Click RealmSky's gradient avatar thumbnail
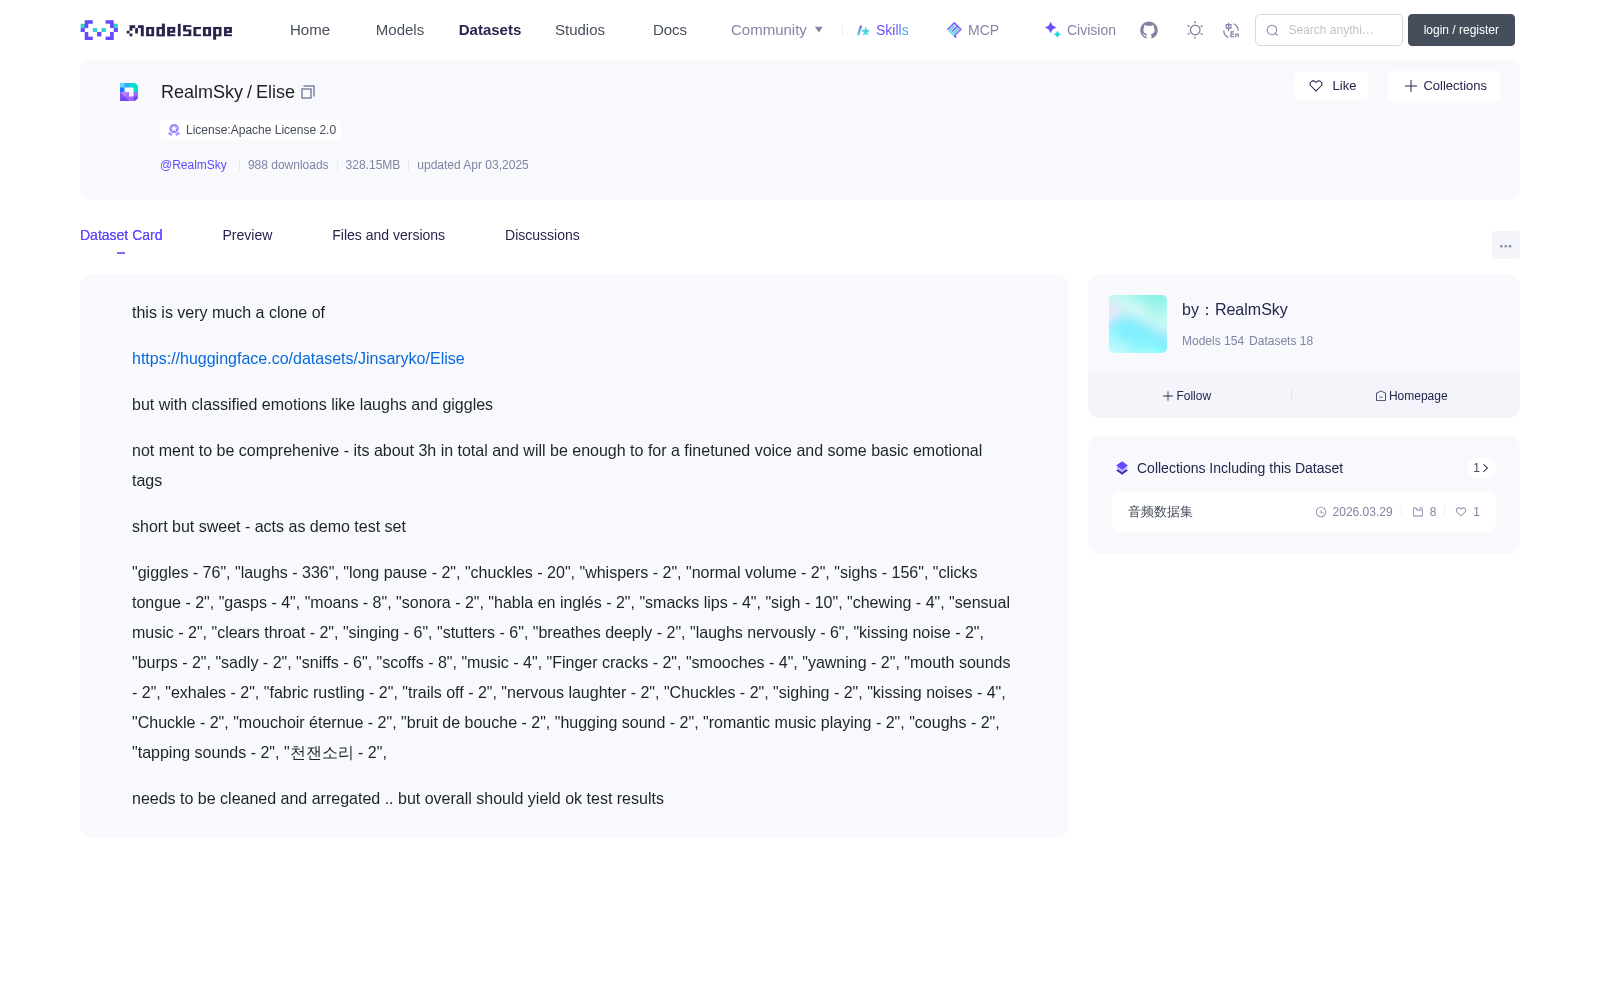Image resolution: width=1600 pixels, height=1000 pixels. 1138,324
